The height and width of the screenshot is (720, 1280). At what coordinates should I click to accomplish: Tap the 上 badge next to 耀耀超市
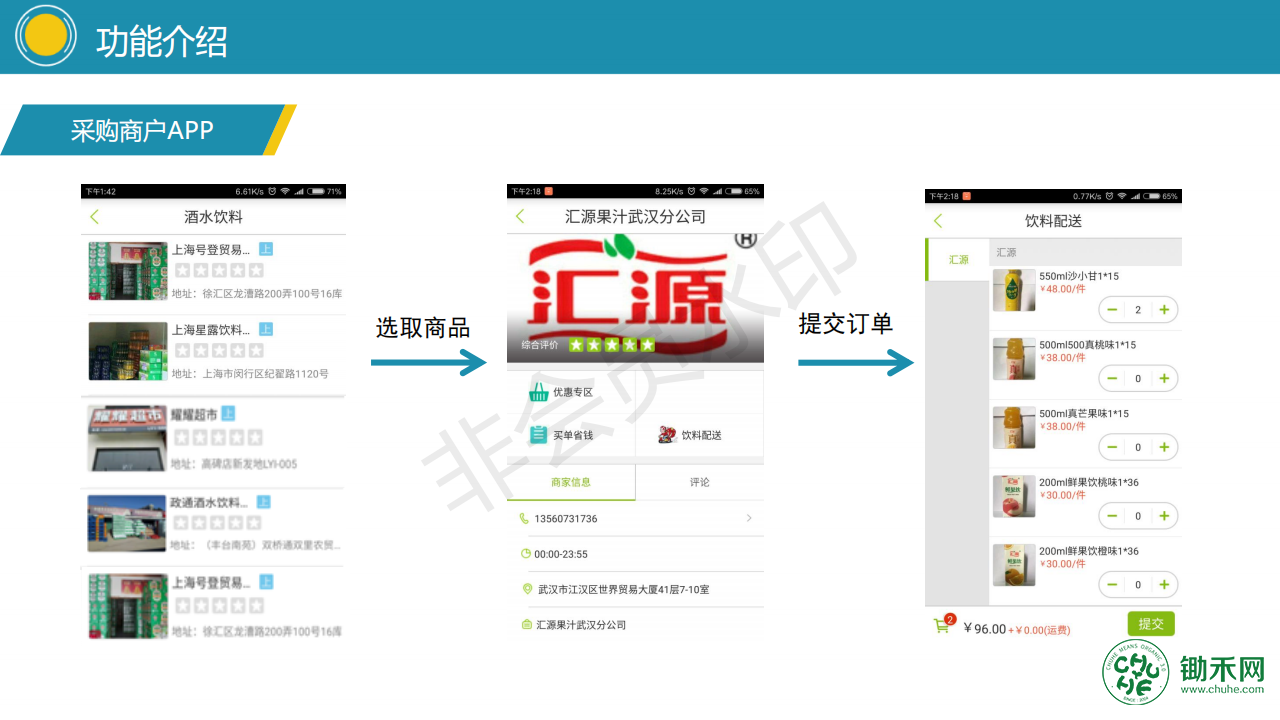coord(228,413)
